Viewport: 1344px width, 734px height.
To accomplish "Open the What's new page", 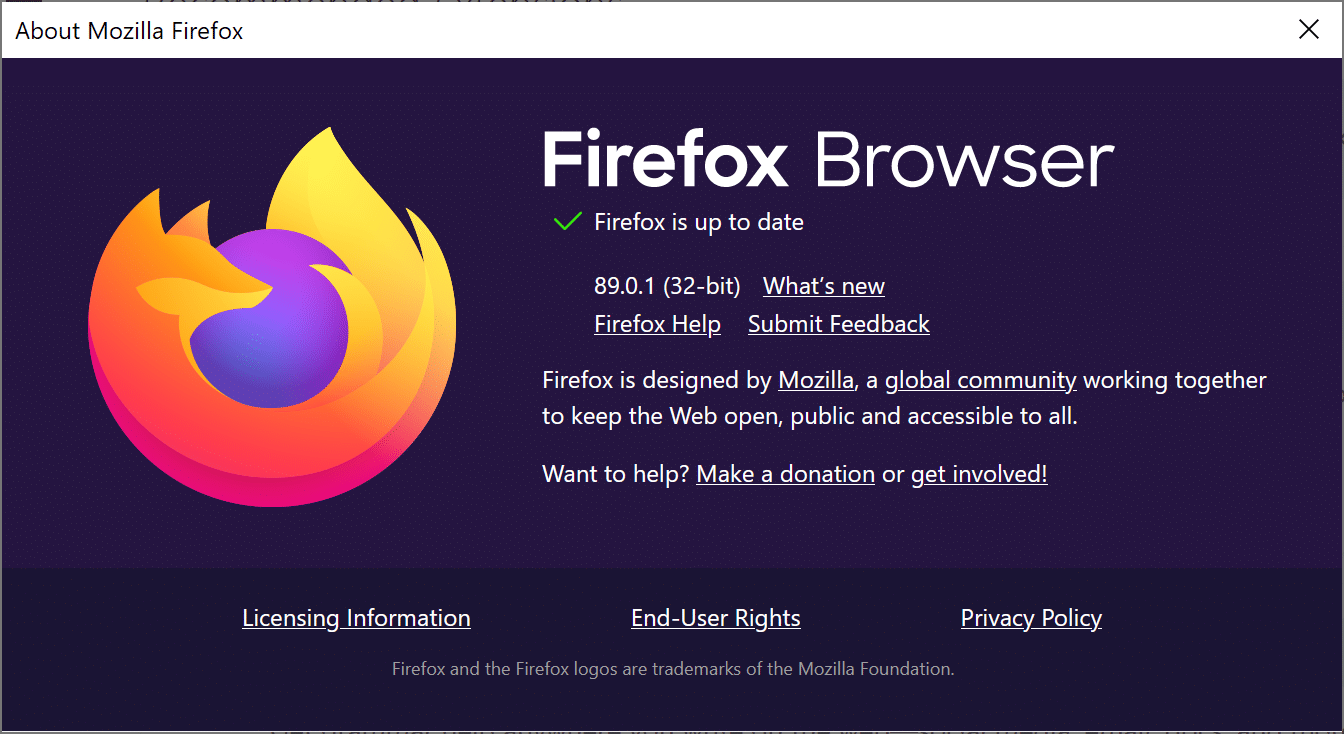I will pyautogui.click(x=823, y=286).
